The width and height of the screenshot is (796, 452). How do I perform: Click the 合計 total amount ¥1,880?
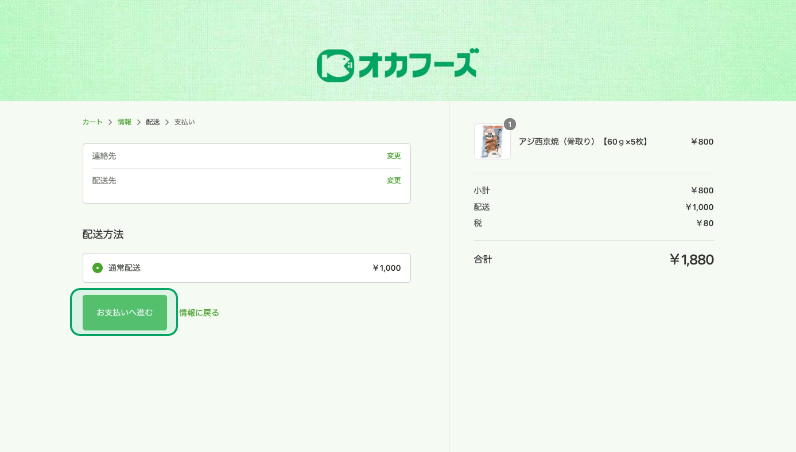pos(691,260)
